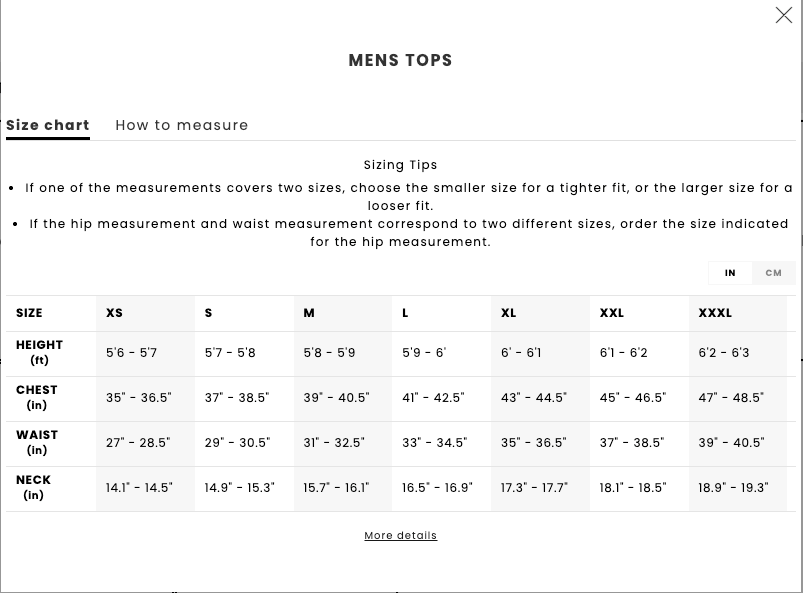Select the XL chest measurement cell
This screenshot has height=593, width=803.
pos(540,398)
